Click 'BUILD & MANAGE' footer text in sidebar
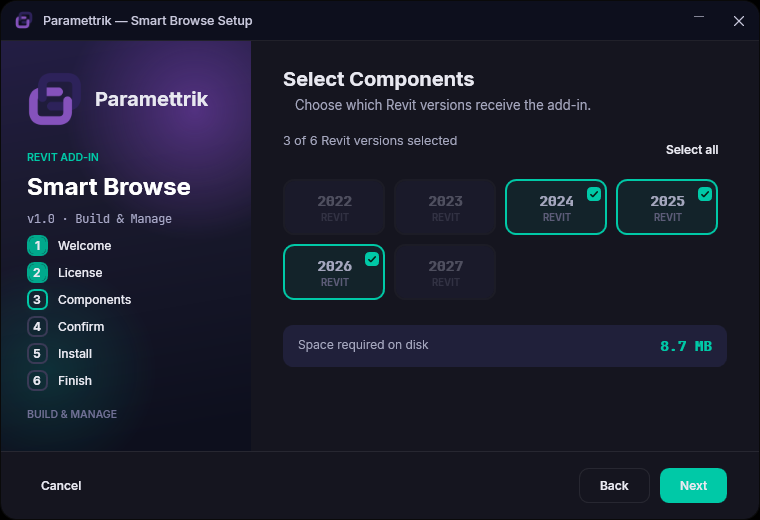Screen dimensions: 760x520 pos(72,414)
